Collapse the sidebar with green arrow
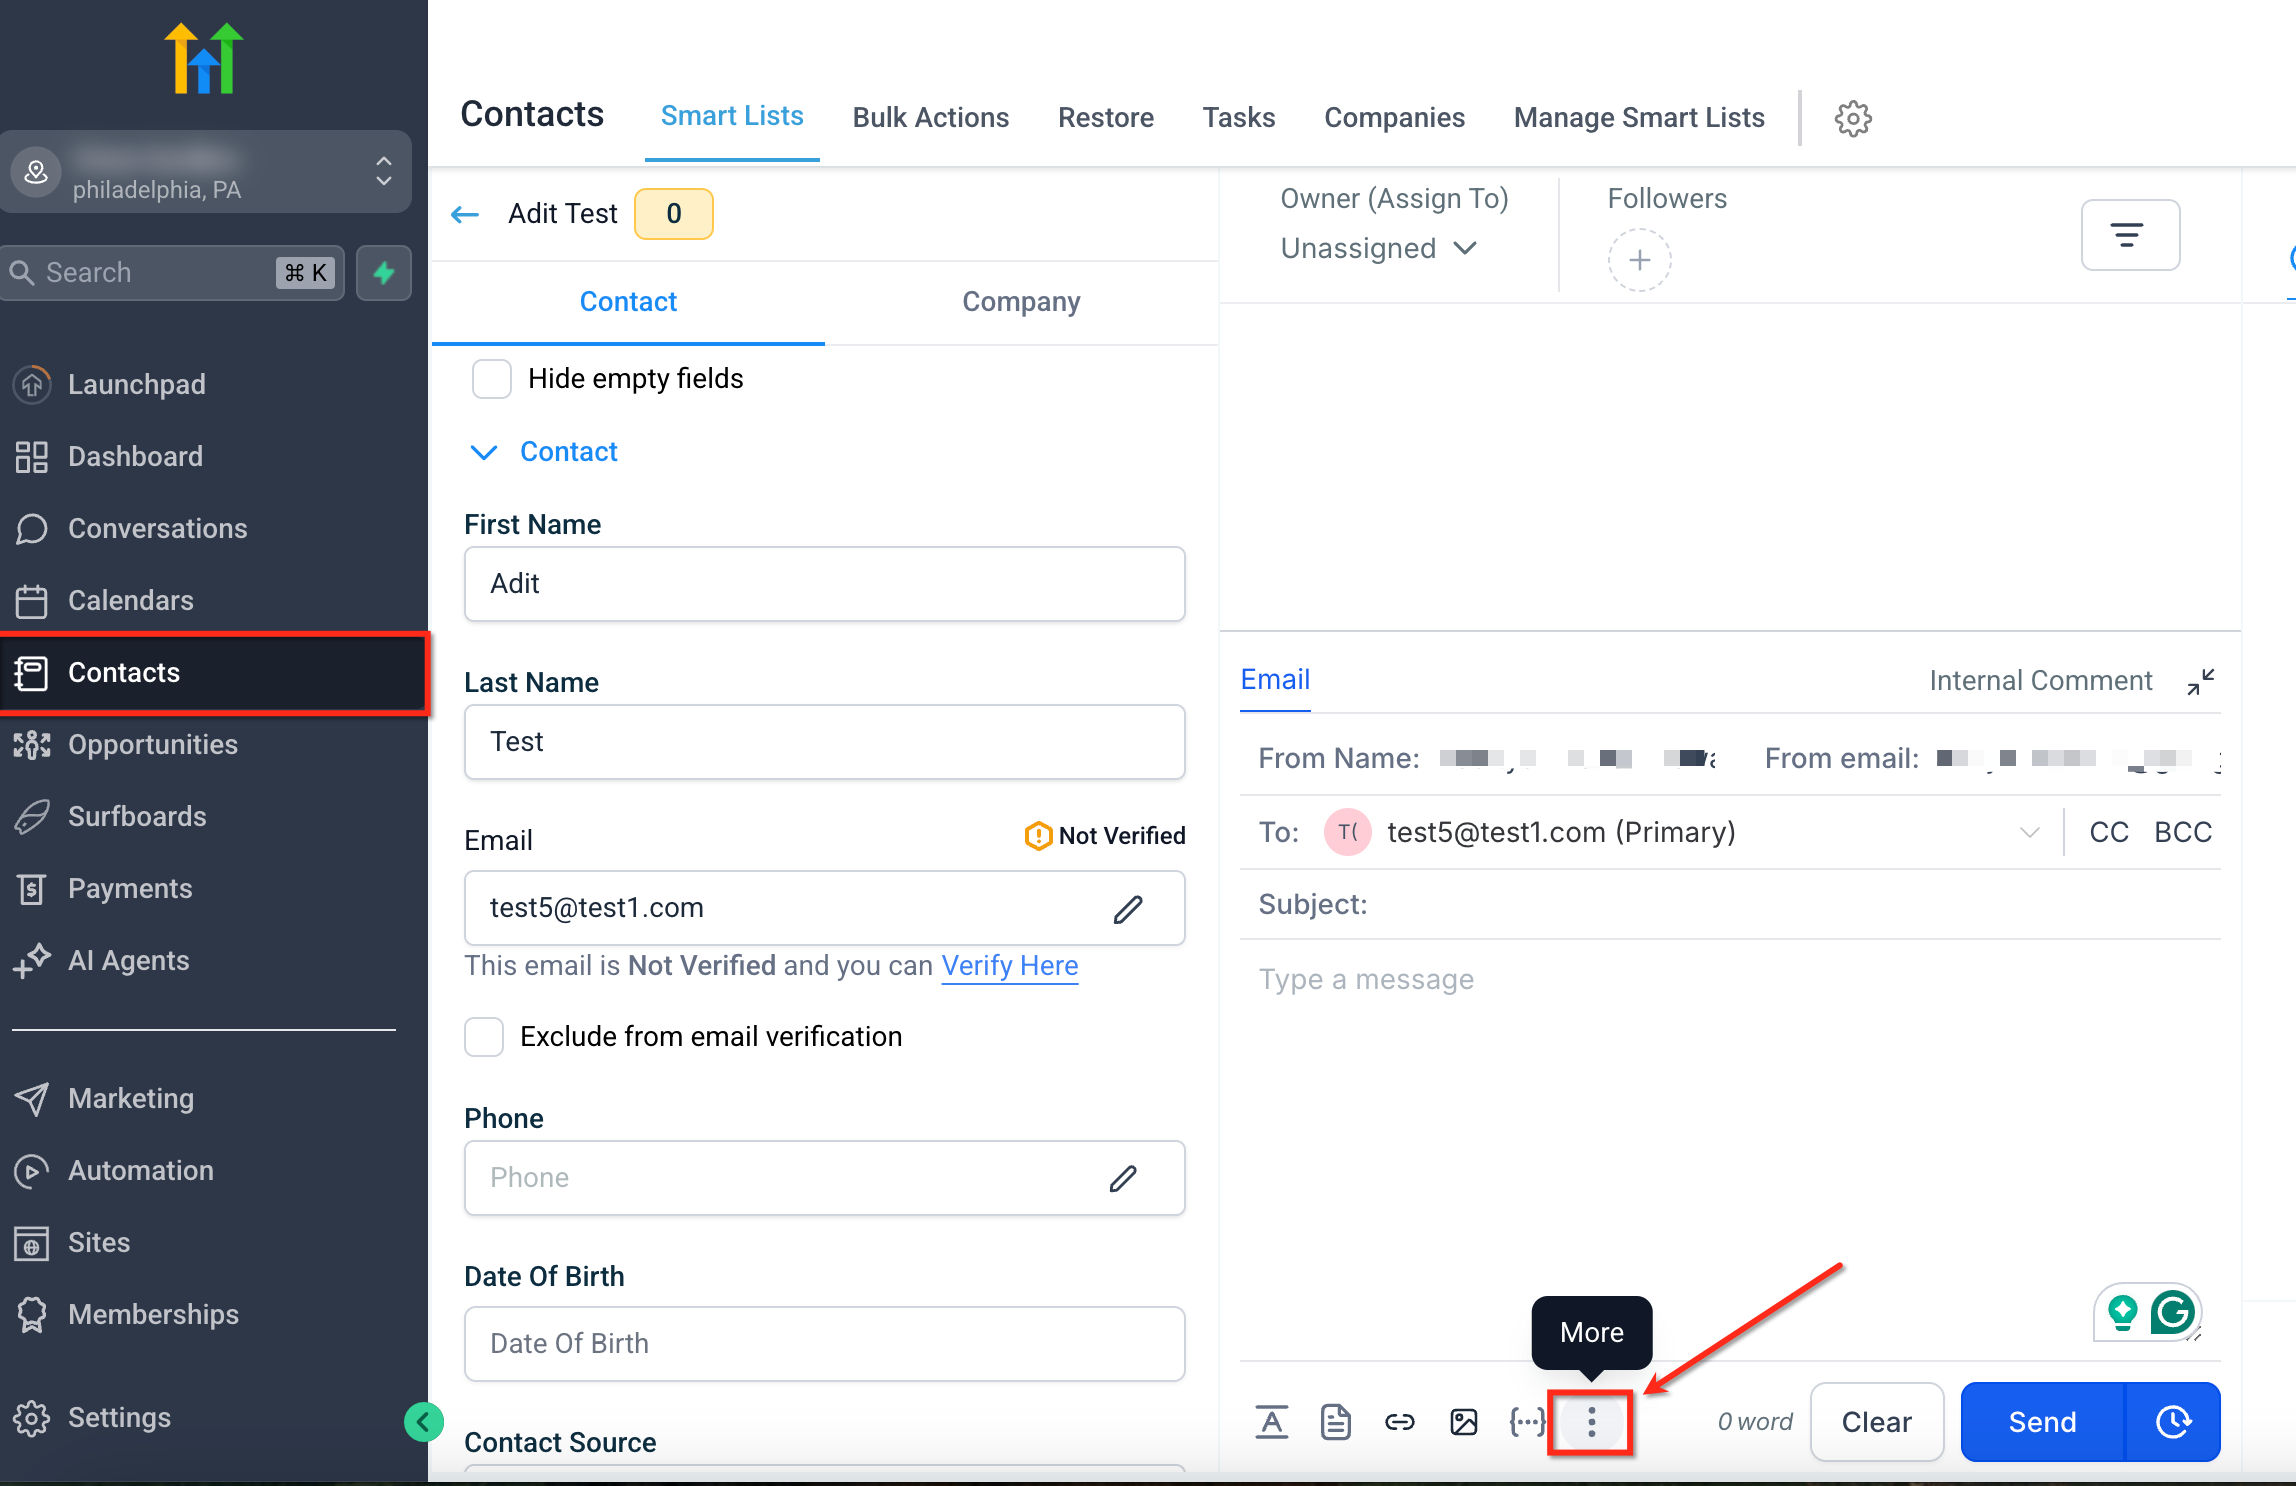Screen dimensions: 2296x1486 tap(424, 1421)
